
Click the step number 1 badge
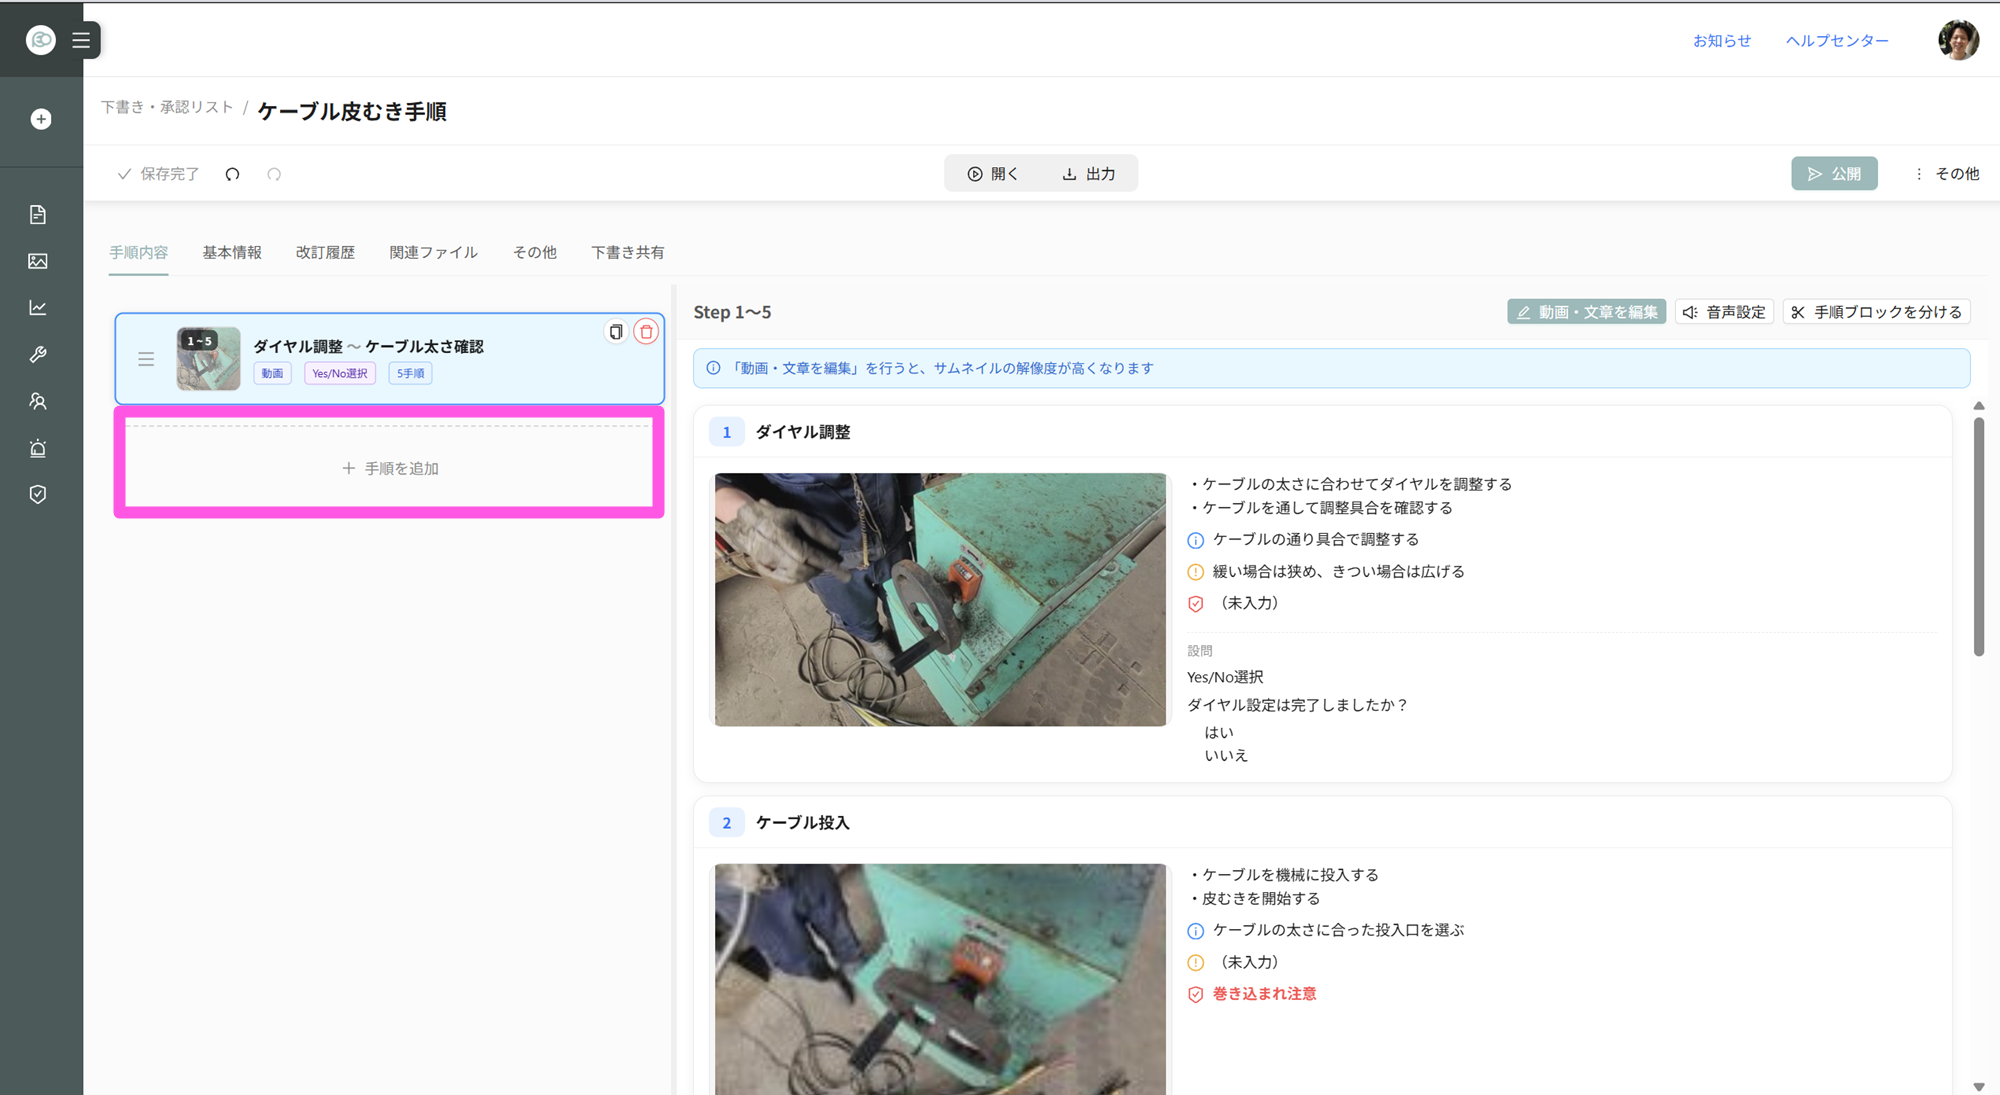pos(727,432)
